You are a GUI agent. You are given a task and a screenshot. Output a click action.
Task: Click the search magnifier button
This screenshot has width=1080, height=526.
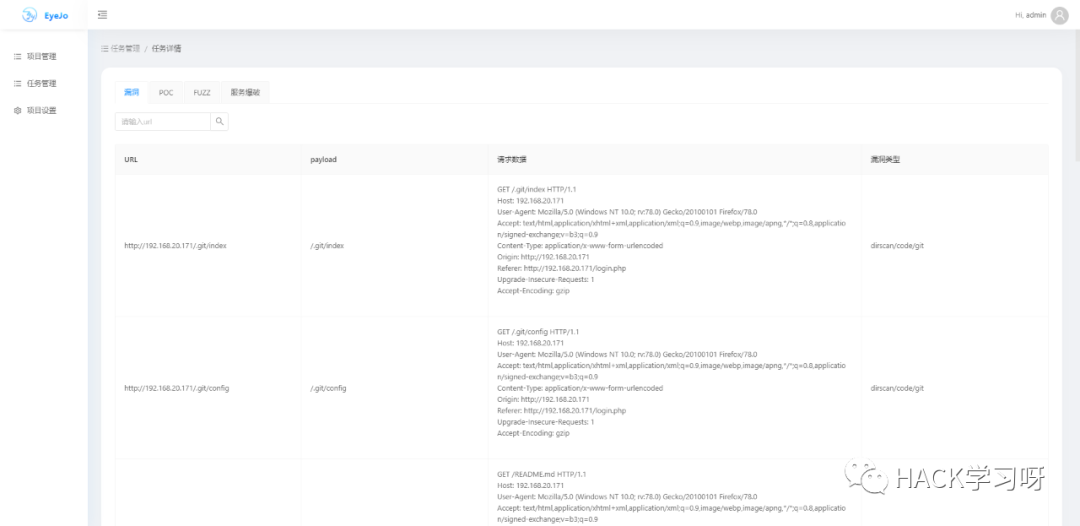(x=219, y=121)
